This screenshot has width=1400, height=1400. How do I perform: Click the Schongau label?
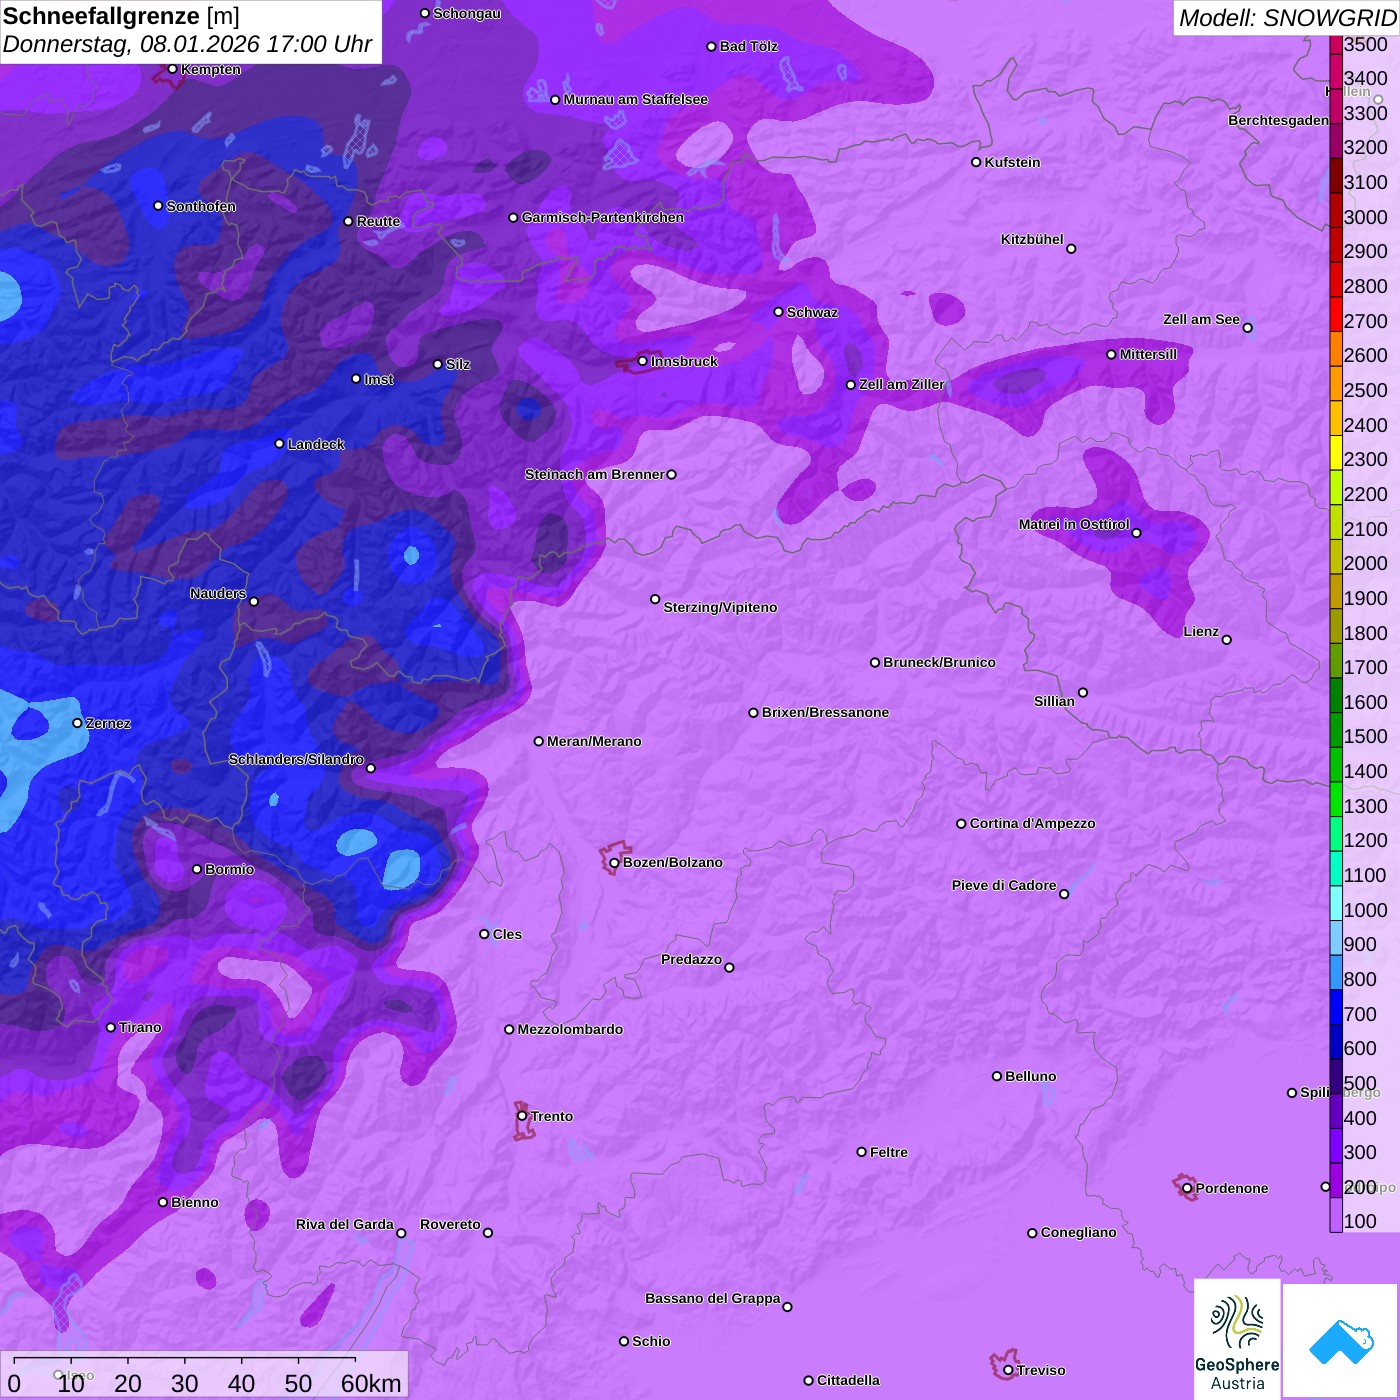[467, 13]
